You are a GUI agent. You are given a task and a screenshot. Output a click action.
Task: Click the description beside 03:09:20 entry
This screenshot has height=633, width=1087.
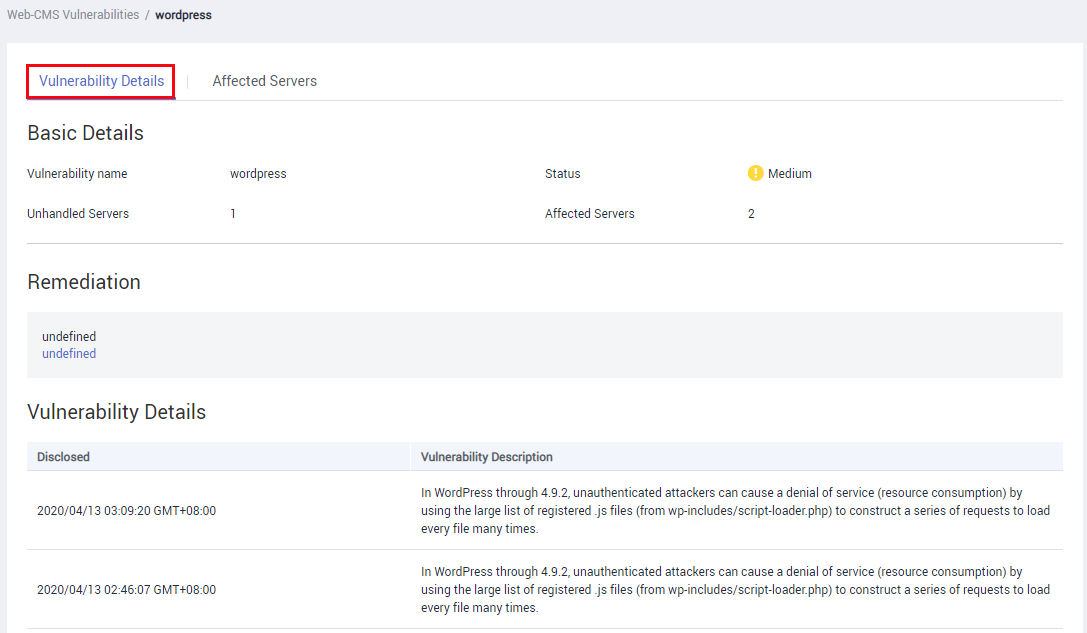735,511
